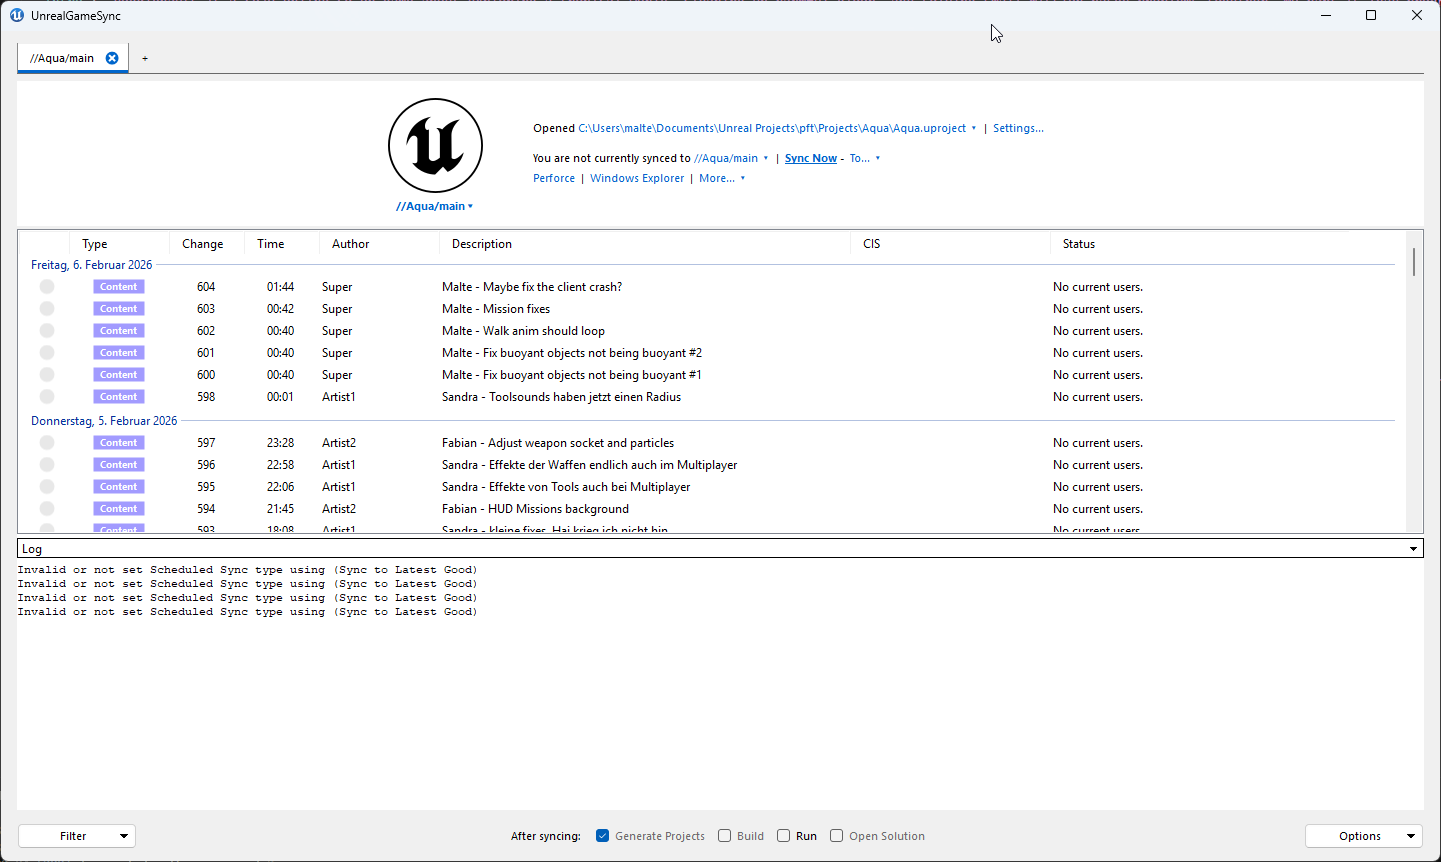1441x862 pixels.
Task: Click the Description column header
Action: pyautogui.click(x=645, y=244)
